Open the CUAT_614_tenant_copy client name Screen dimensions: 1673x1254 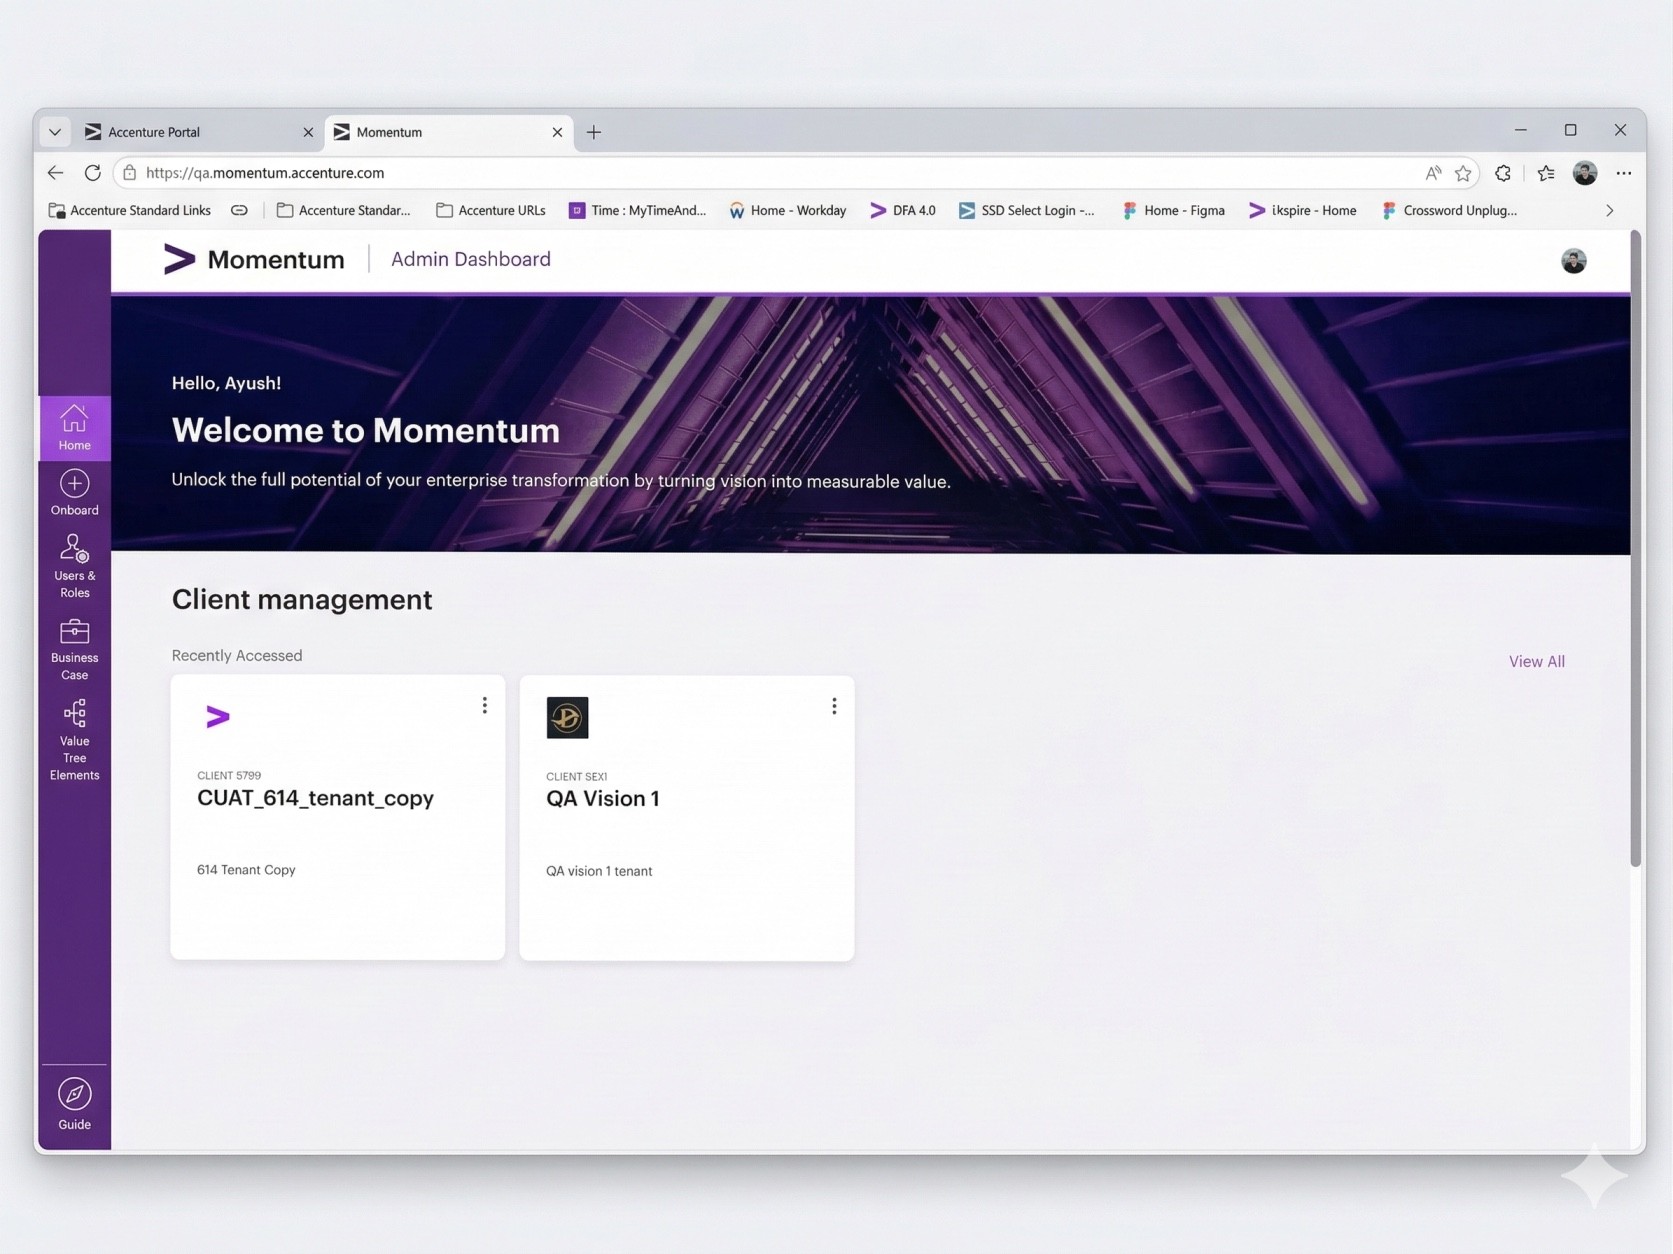point(315,798)
